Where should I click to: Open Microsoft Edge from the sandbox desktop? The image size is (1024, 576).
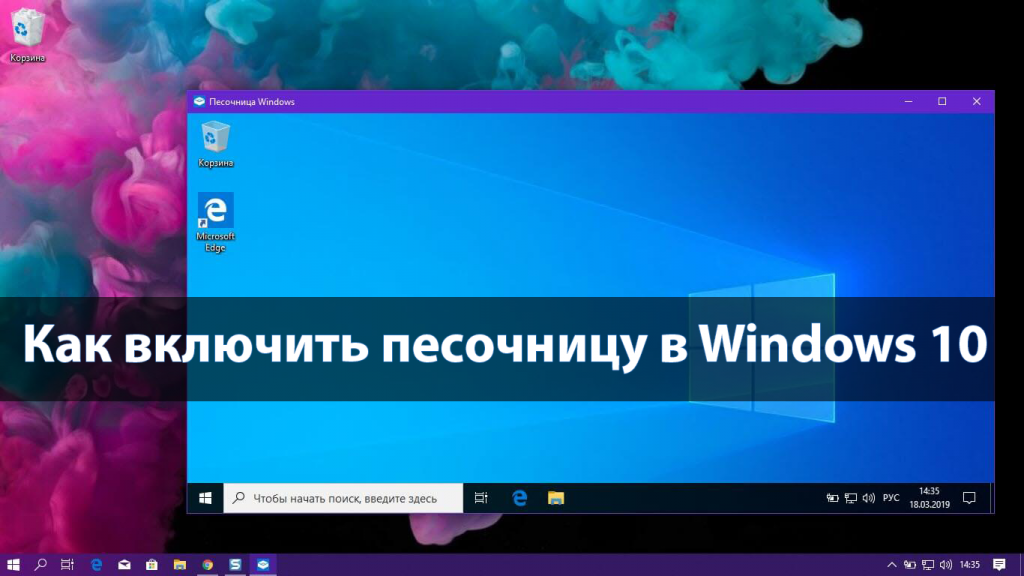[x=215, y=212]
